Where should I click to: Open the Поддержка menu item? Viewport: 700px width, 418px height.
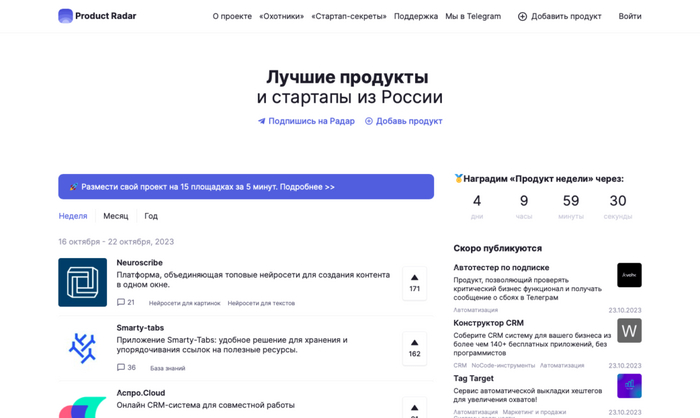[x=416, y=17]
